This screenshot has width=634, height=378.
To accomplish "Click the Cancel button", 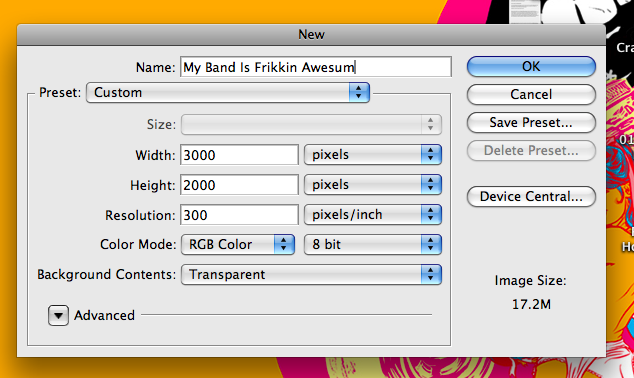I will (x=531, y=94).
